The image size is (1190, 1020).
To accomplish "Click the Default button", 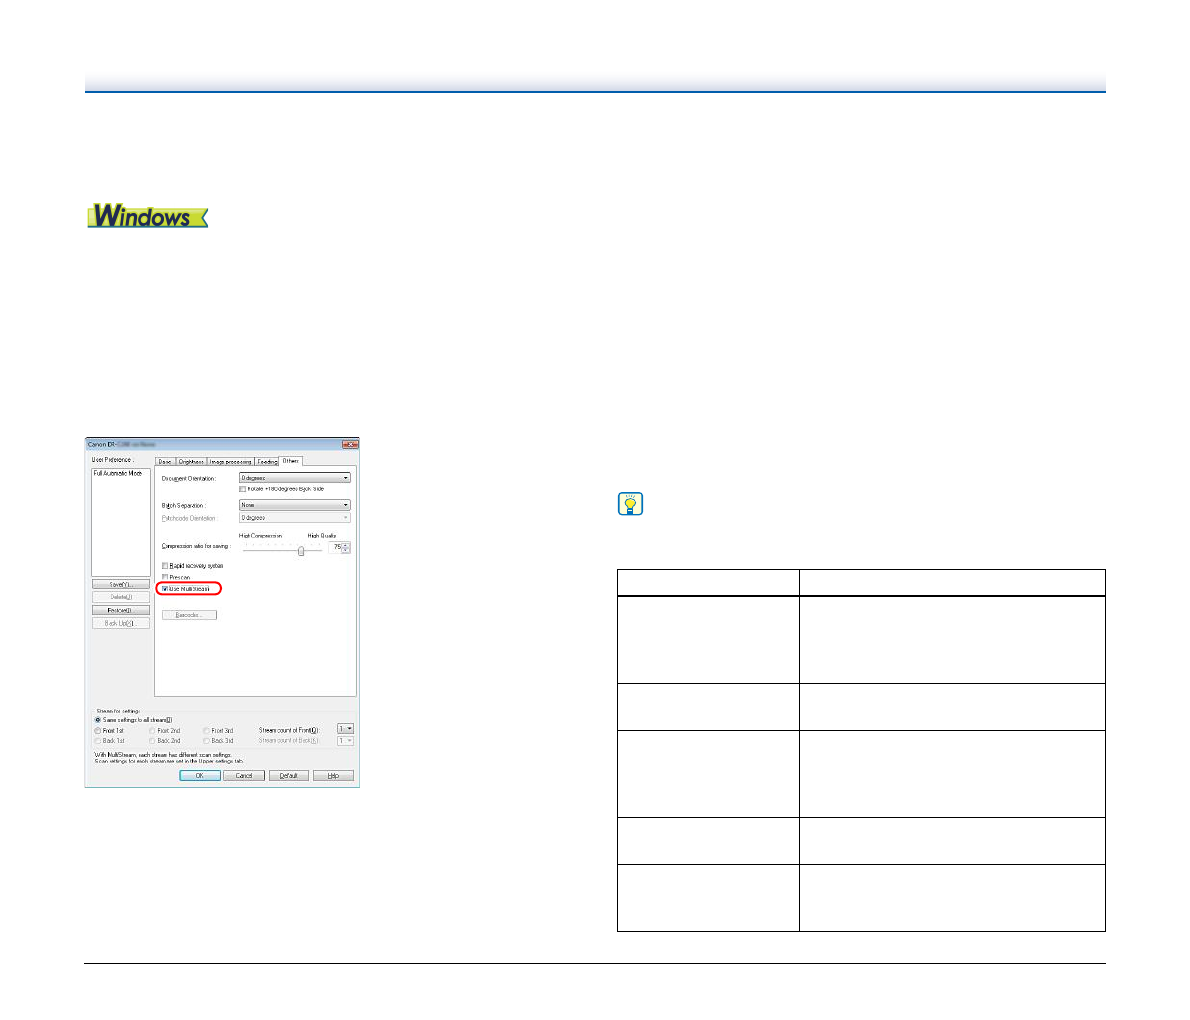I will click(288, 775).
